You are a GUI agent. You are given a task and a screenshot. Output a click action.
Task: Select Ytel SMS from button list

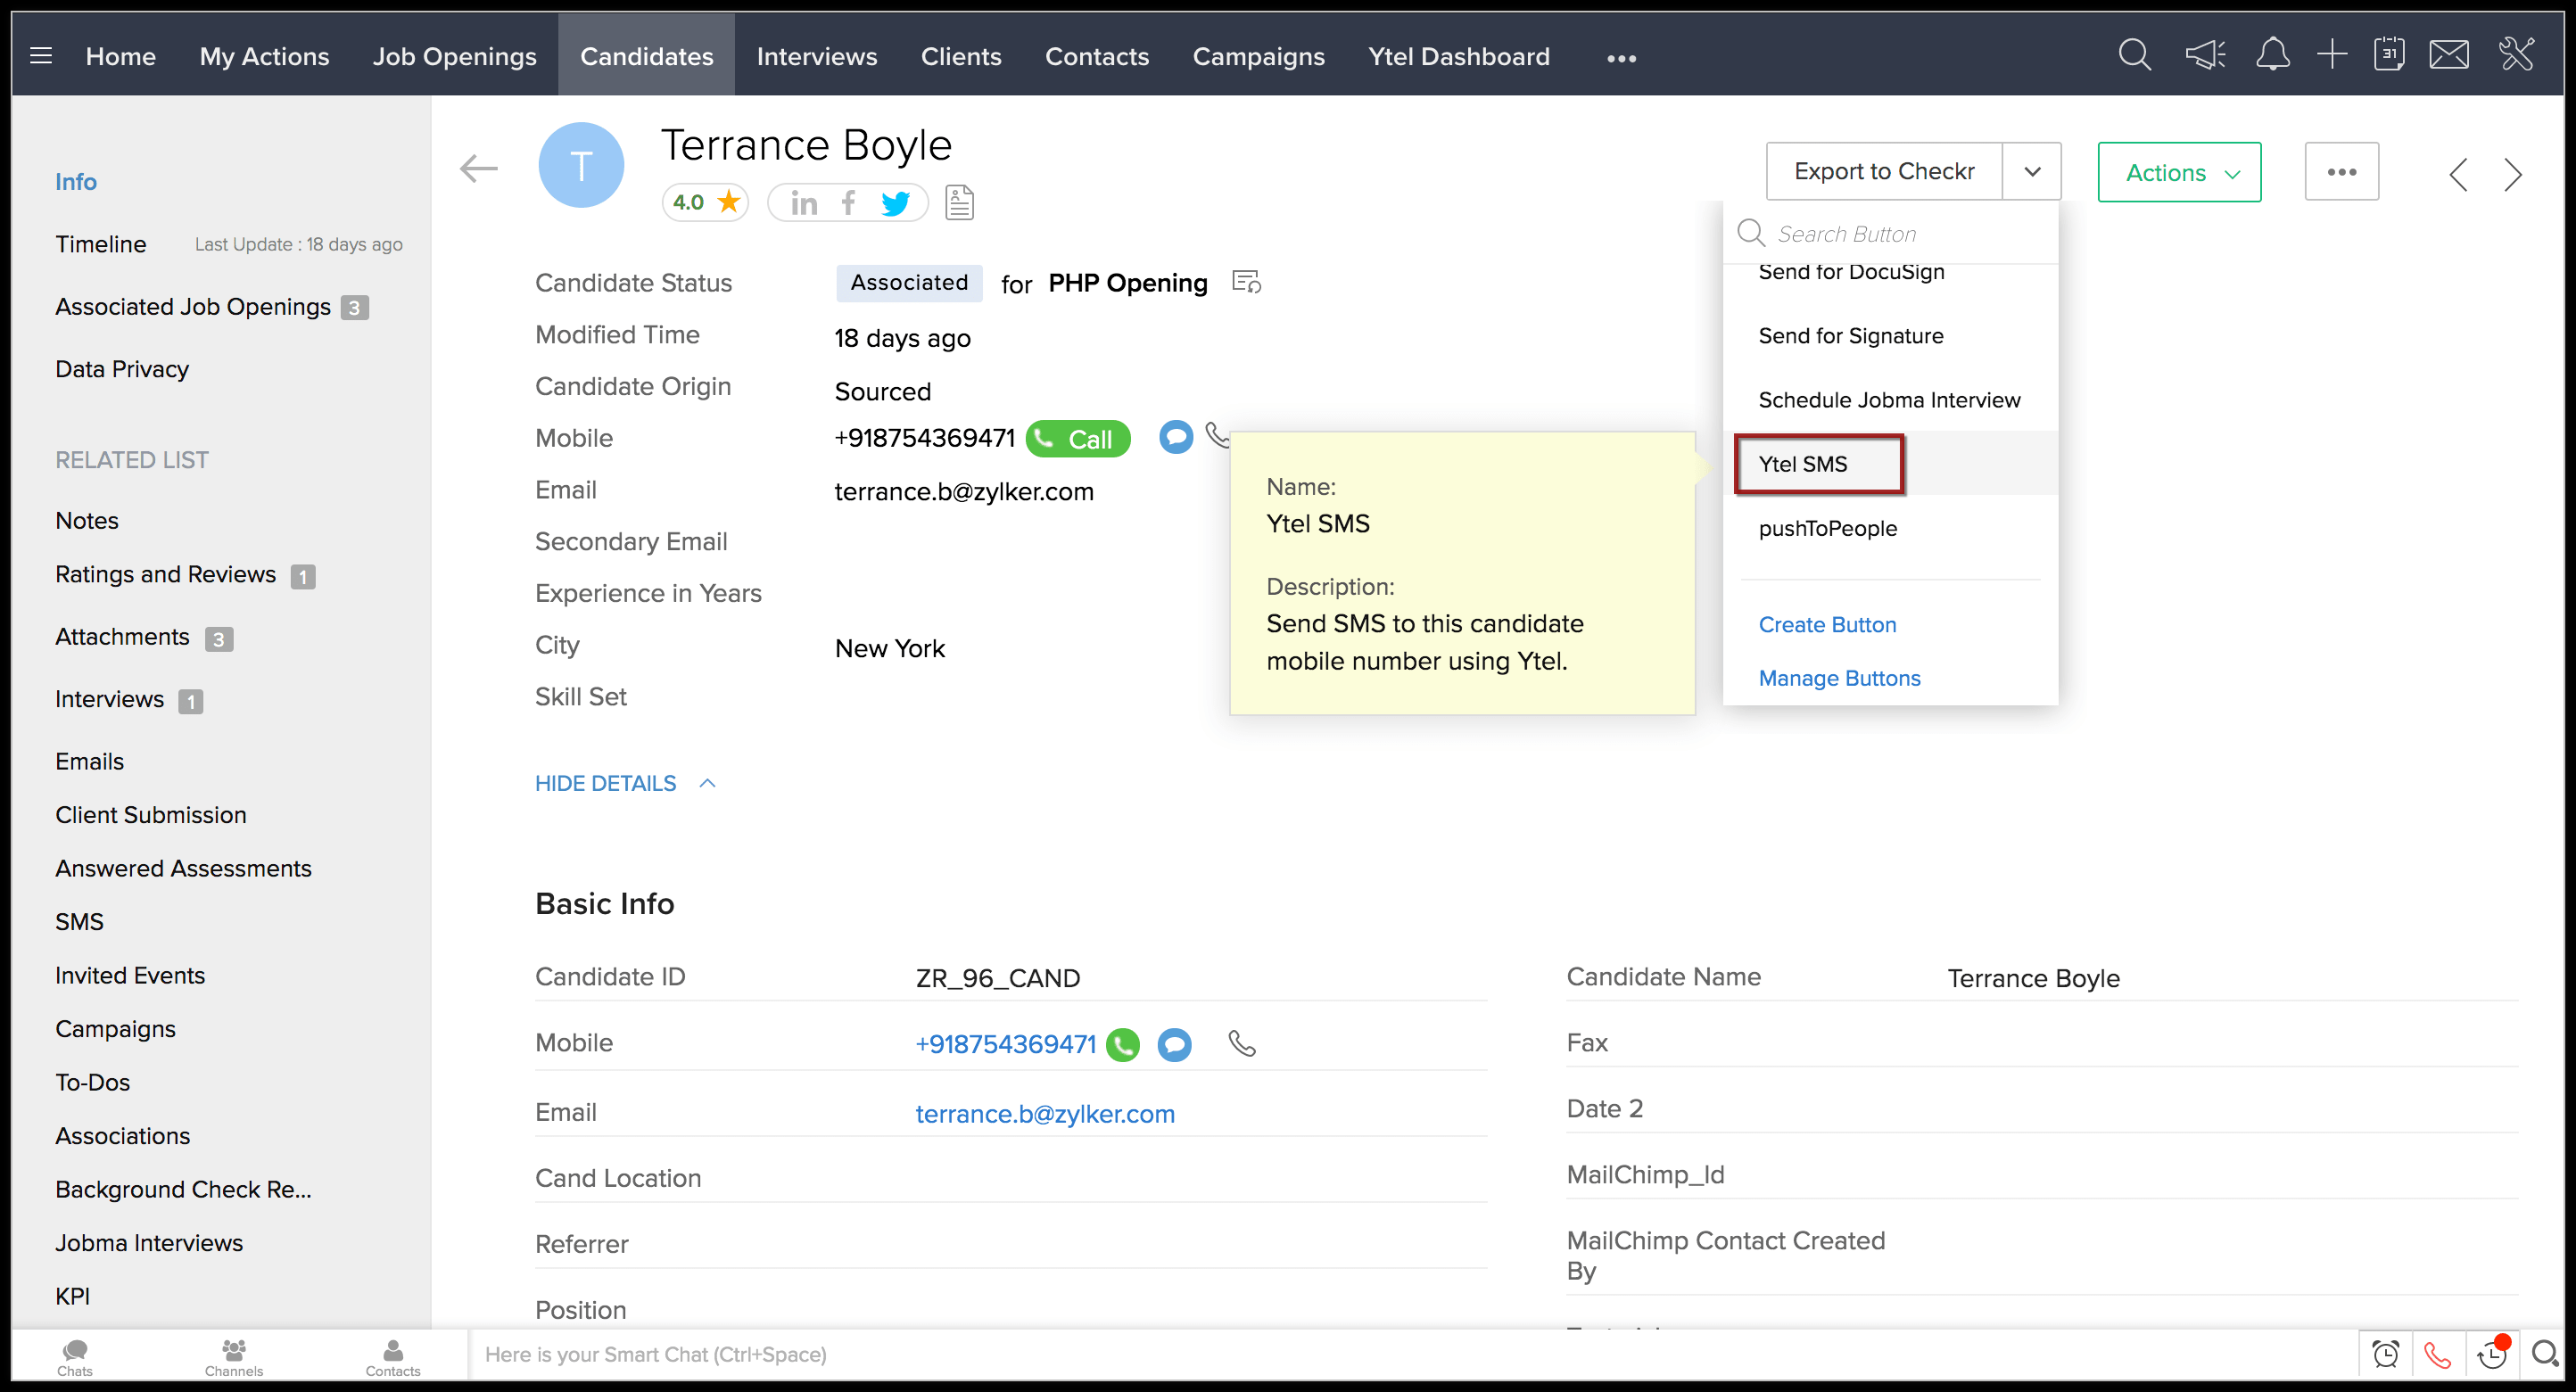[x=1803, y=464]
